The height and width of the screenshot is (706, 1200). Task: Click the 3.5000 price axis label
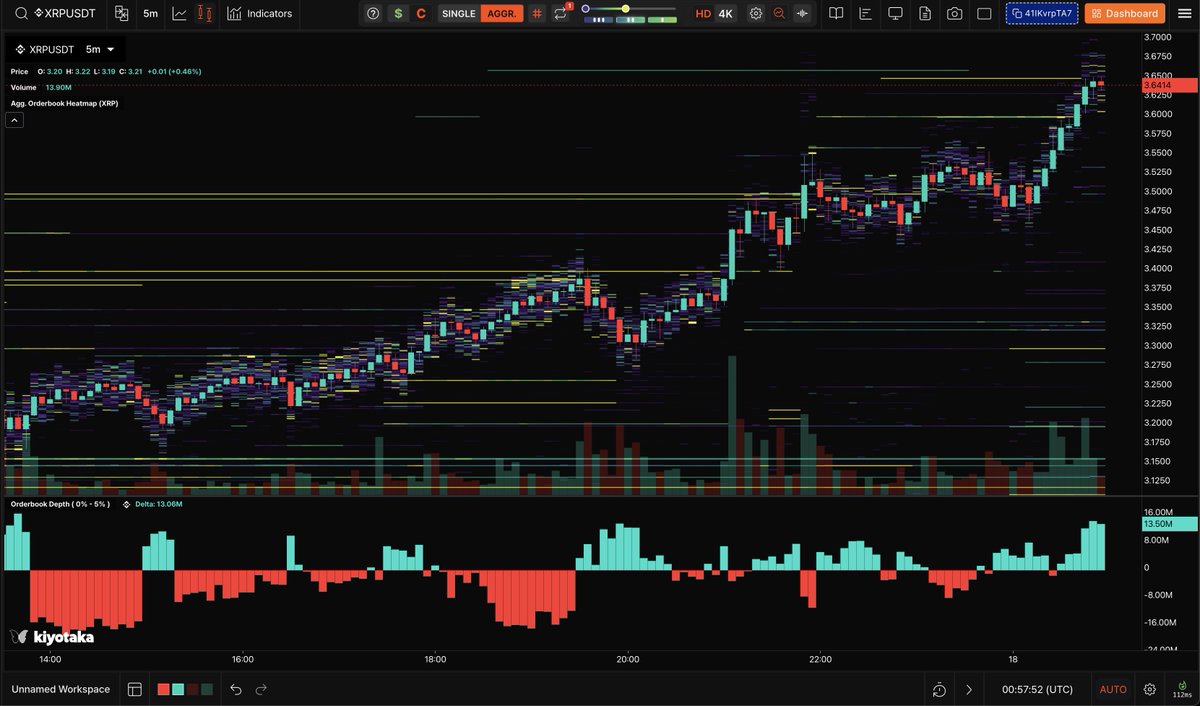(1158, 191)
